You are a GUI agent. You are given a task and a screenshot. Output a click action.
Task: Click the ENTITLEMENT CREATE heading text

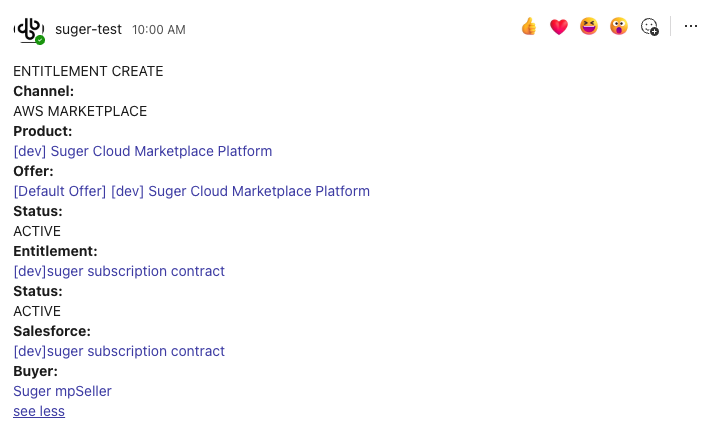point(88,71)
